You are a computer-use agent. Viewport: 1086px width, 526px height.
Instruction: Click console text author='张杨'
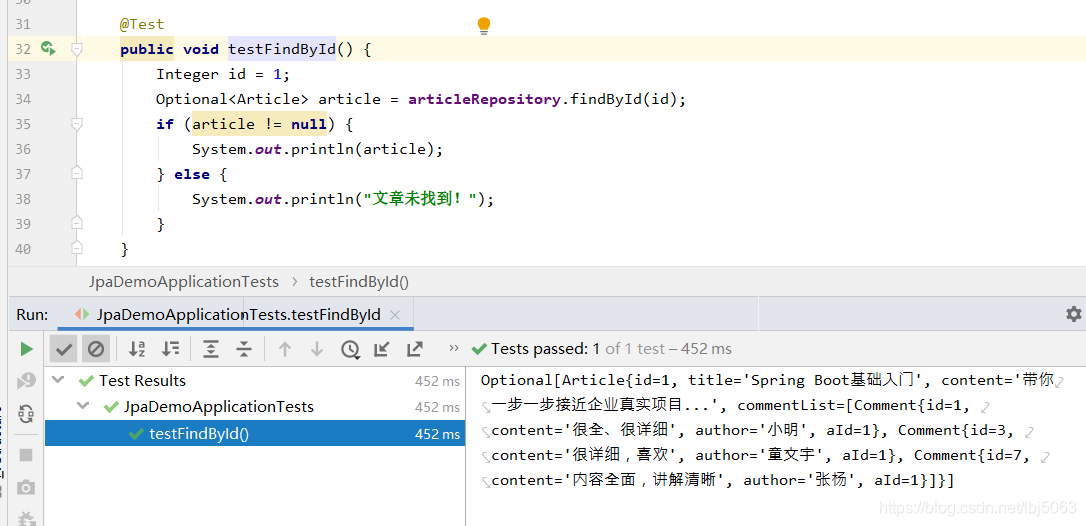[801, 480]
